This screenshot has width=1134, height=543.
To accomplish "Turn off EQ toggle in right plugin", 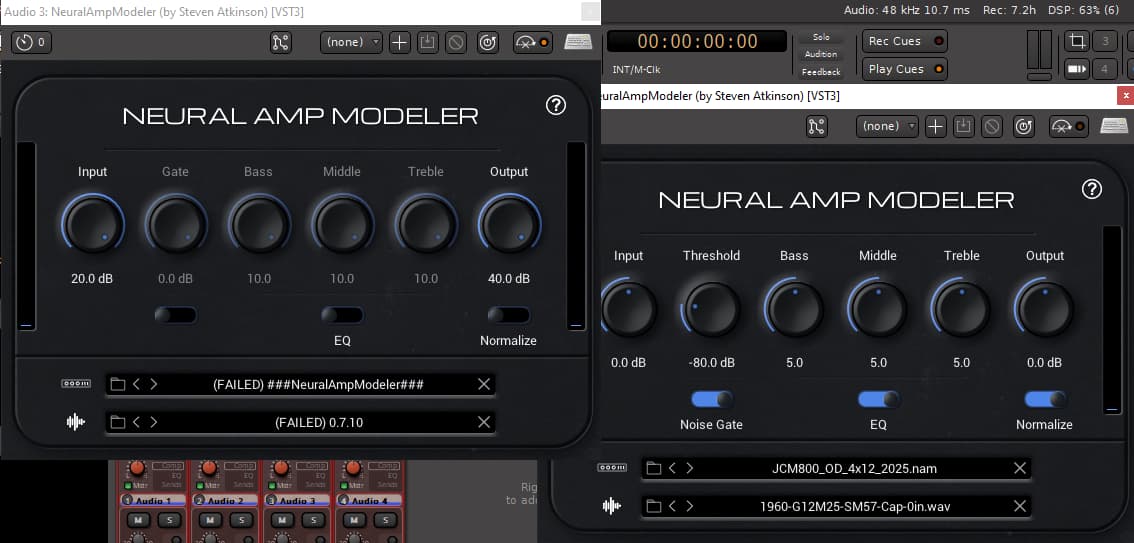I will point(878,399).
